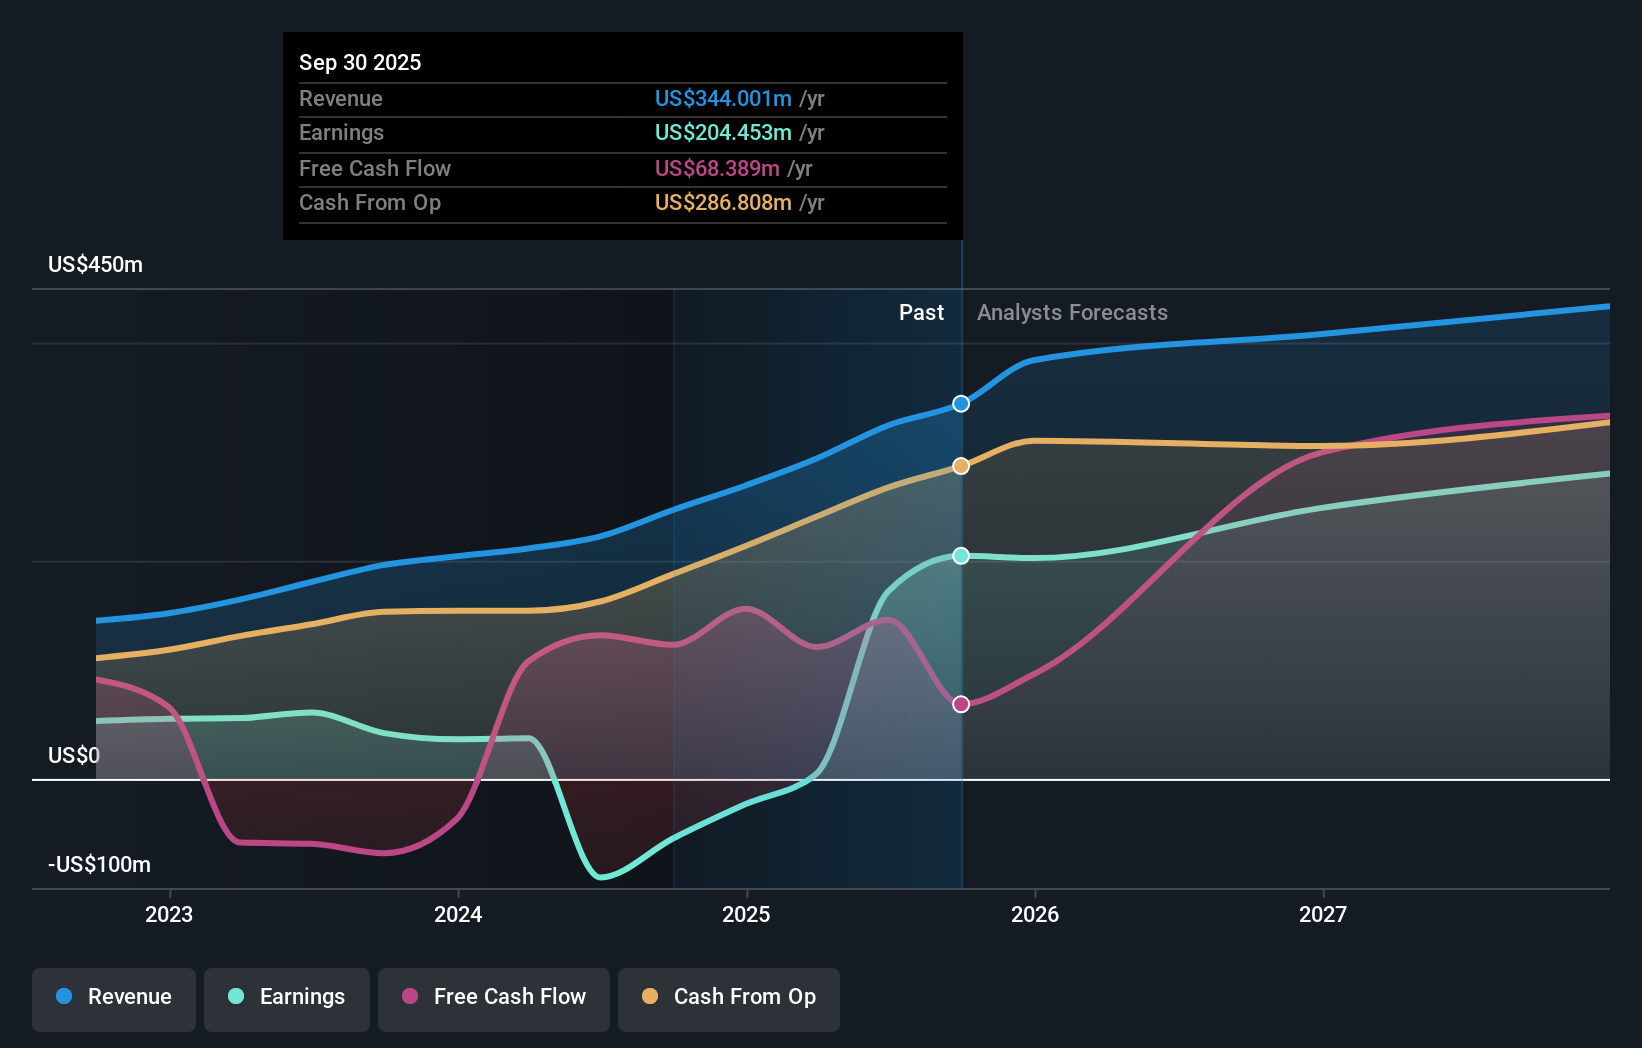This screenshot has height=1048, width=1642.
Task: Click the Free Cash Flow legend button
Action: tap(494, 999)
